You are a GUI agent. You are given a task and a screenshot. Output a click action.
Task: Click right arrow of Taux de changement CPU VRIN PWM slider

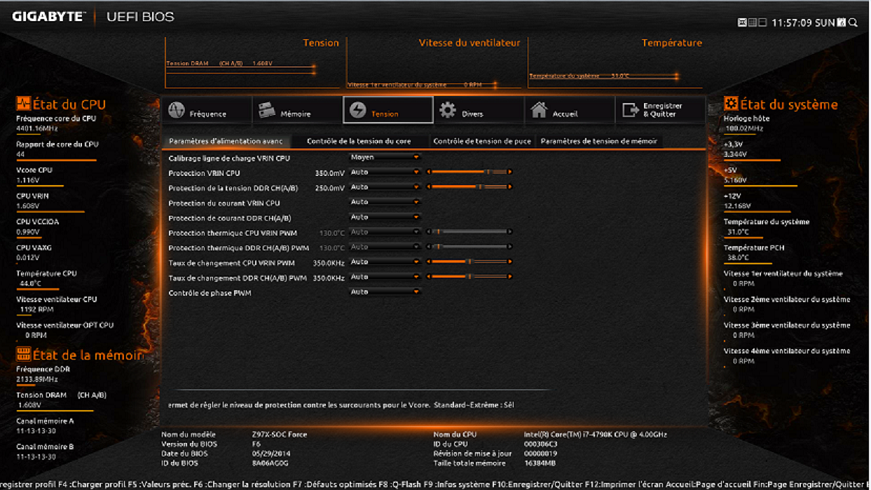[x=510, y=262]
